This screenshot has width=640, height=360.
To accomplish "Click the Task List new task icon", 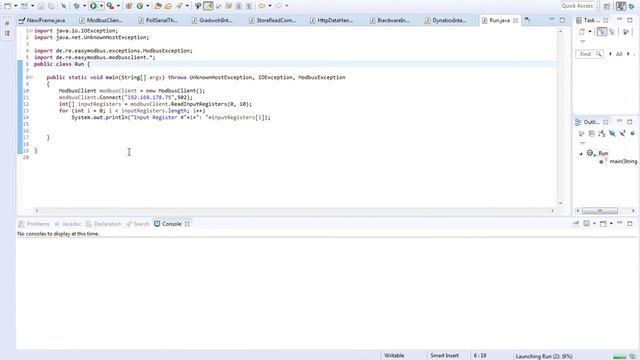I will tap(582, 32).
